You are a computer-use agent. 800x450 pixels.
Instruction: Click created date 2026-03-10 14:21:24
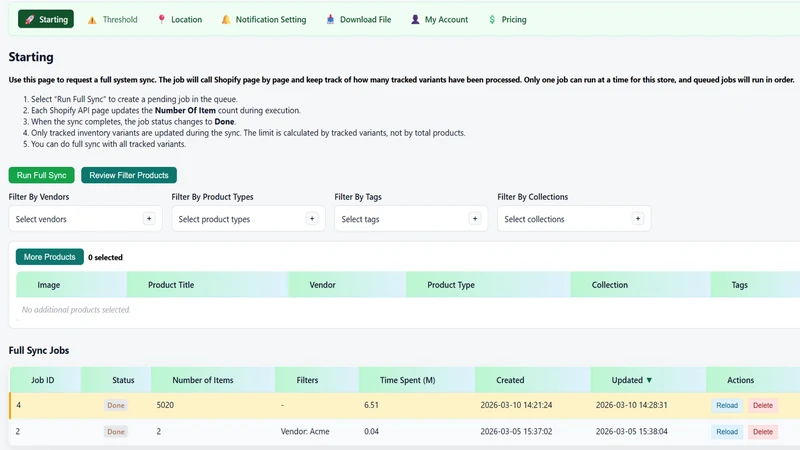pos(516,405)
